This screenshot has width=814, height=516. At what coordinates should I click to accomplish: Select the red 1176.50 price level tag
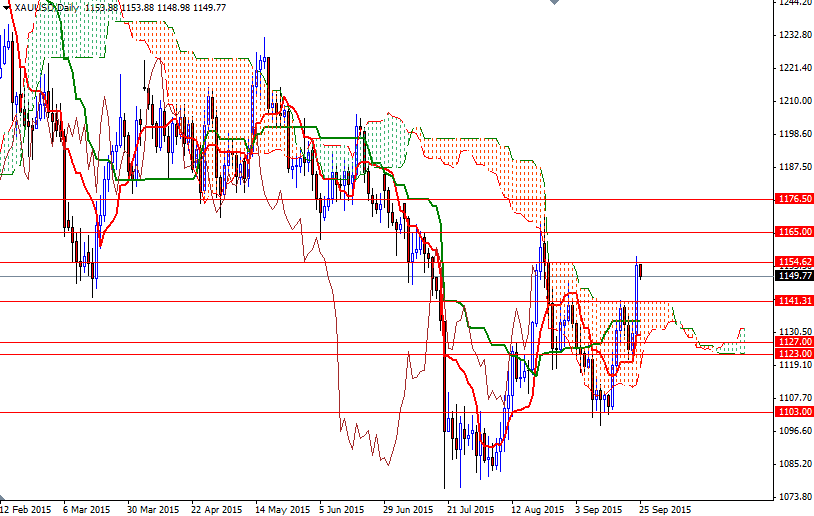(x=793, y=199)
